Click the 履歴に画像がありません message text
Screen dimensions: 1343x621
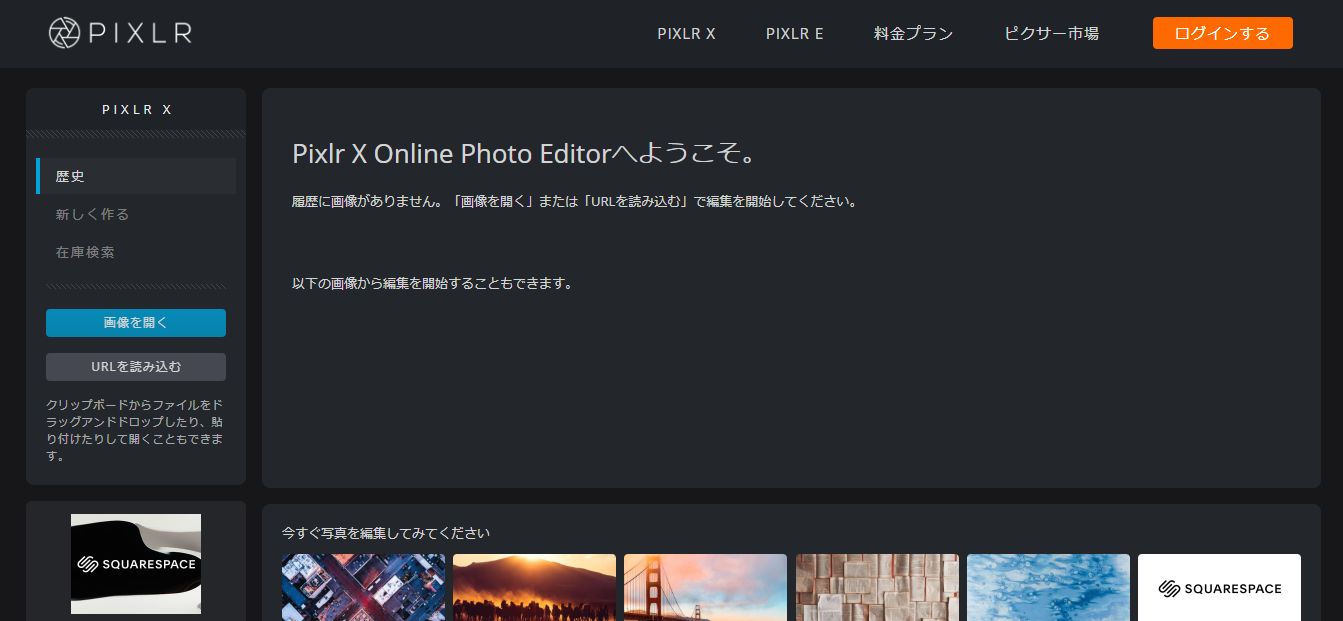point(574,201)
